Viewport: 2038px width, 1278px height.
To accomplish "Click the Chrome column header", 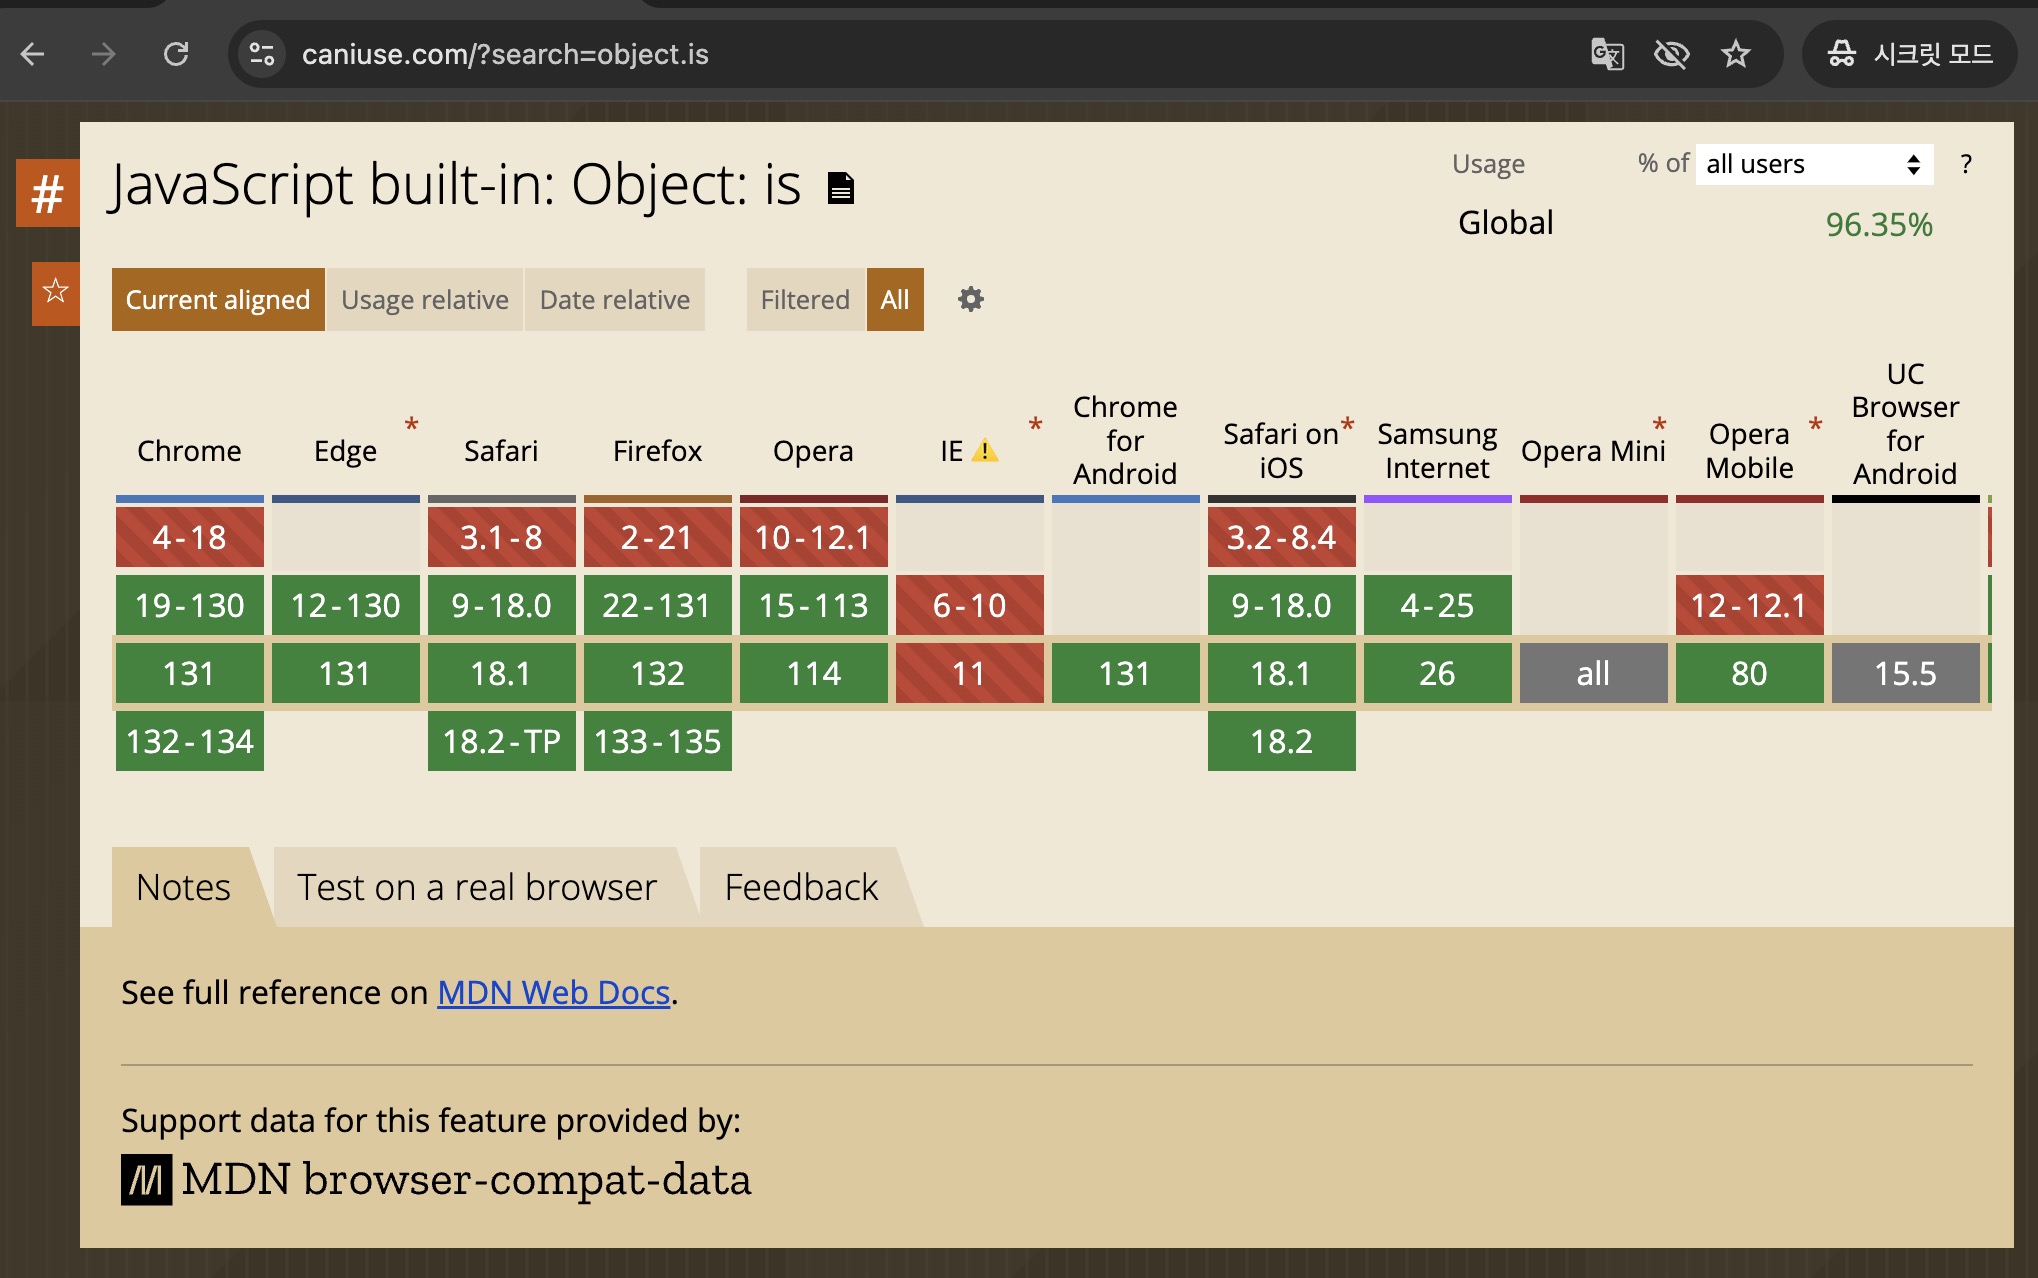I will pos(189,451).
